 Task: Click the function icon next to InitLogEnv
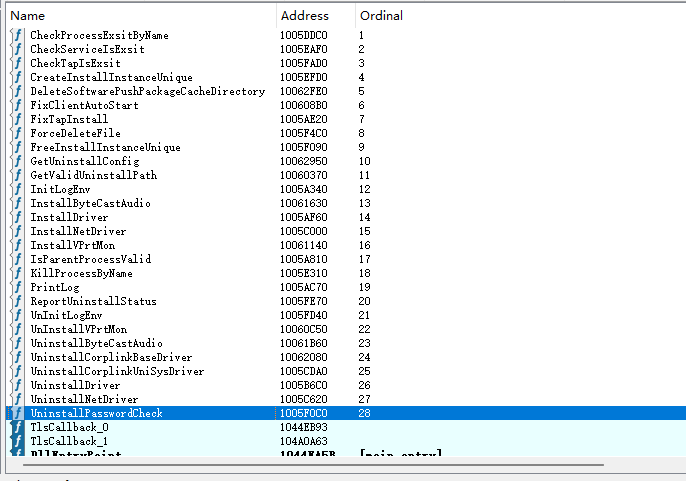(x=16, y=189)
